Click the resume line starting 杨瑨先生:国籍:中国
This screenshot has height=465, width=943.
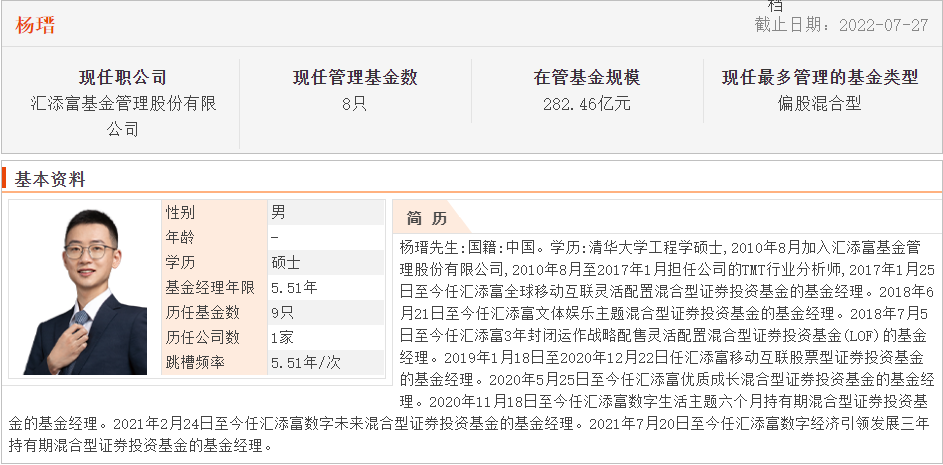coord(660,247)
